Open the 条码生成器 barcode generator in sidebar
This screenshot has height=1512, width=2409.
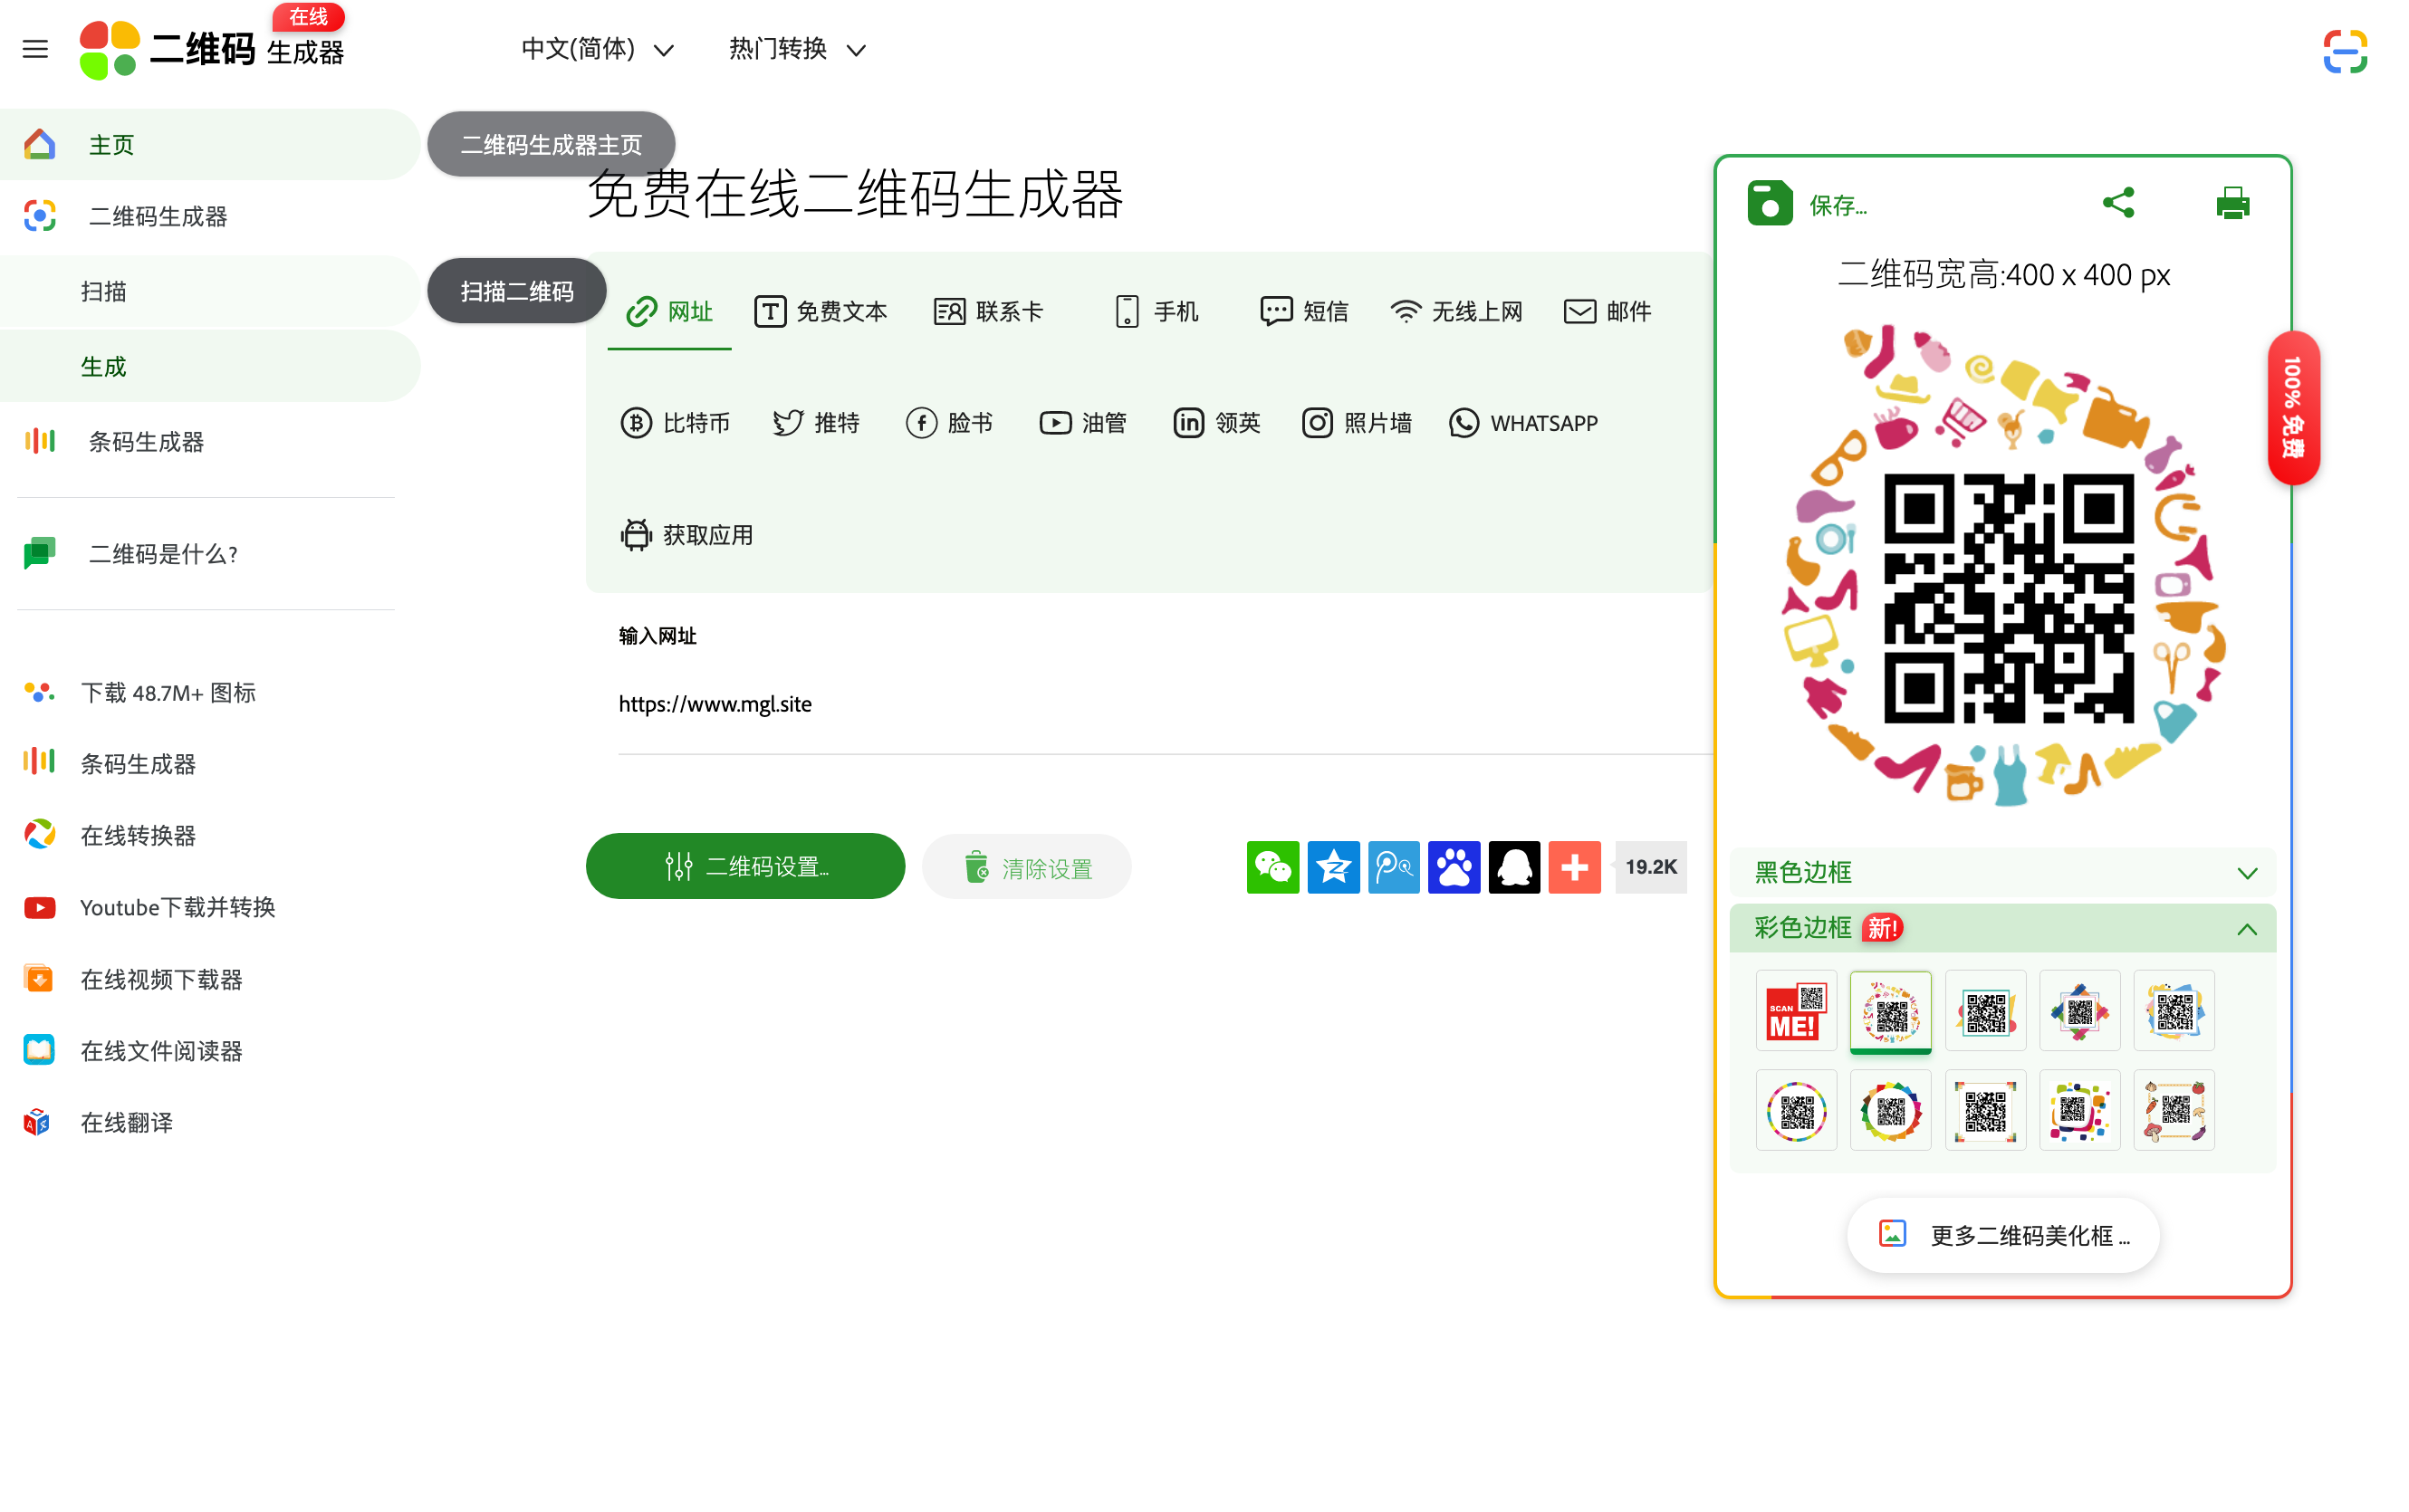(x=145, y=440)
